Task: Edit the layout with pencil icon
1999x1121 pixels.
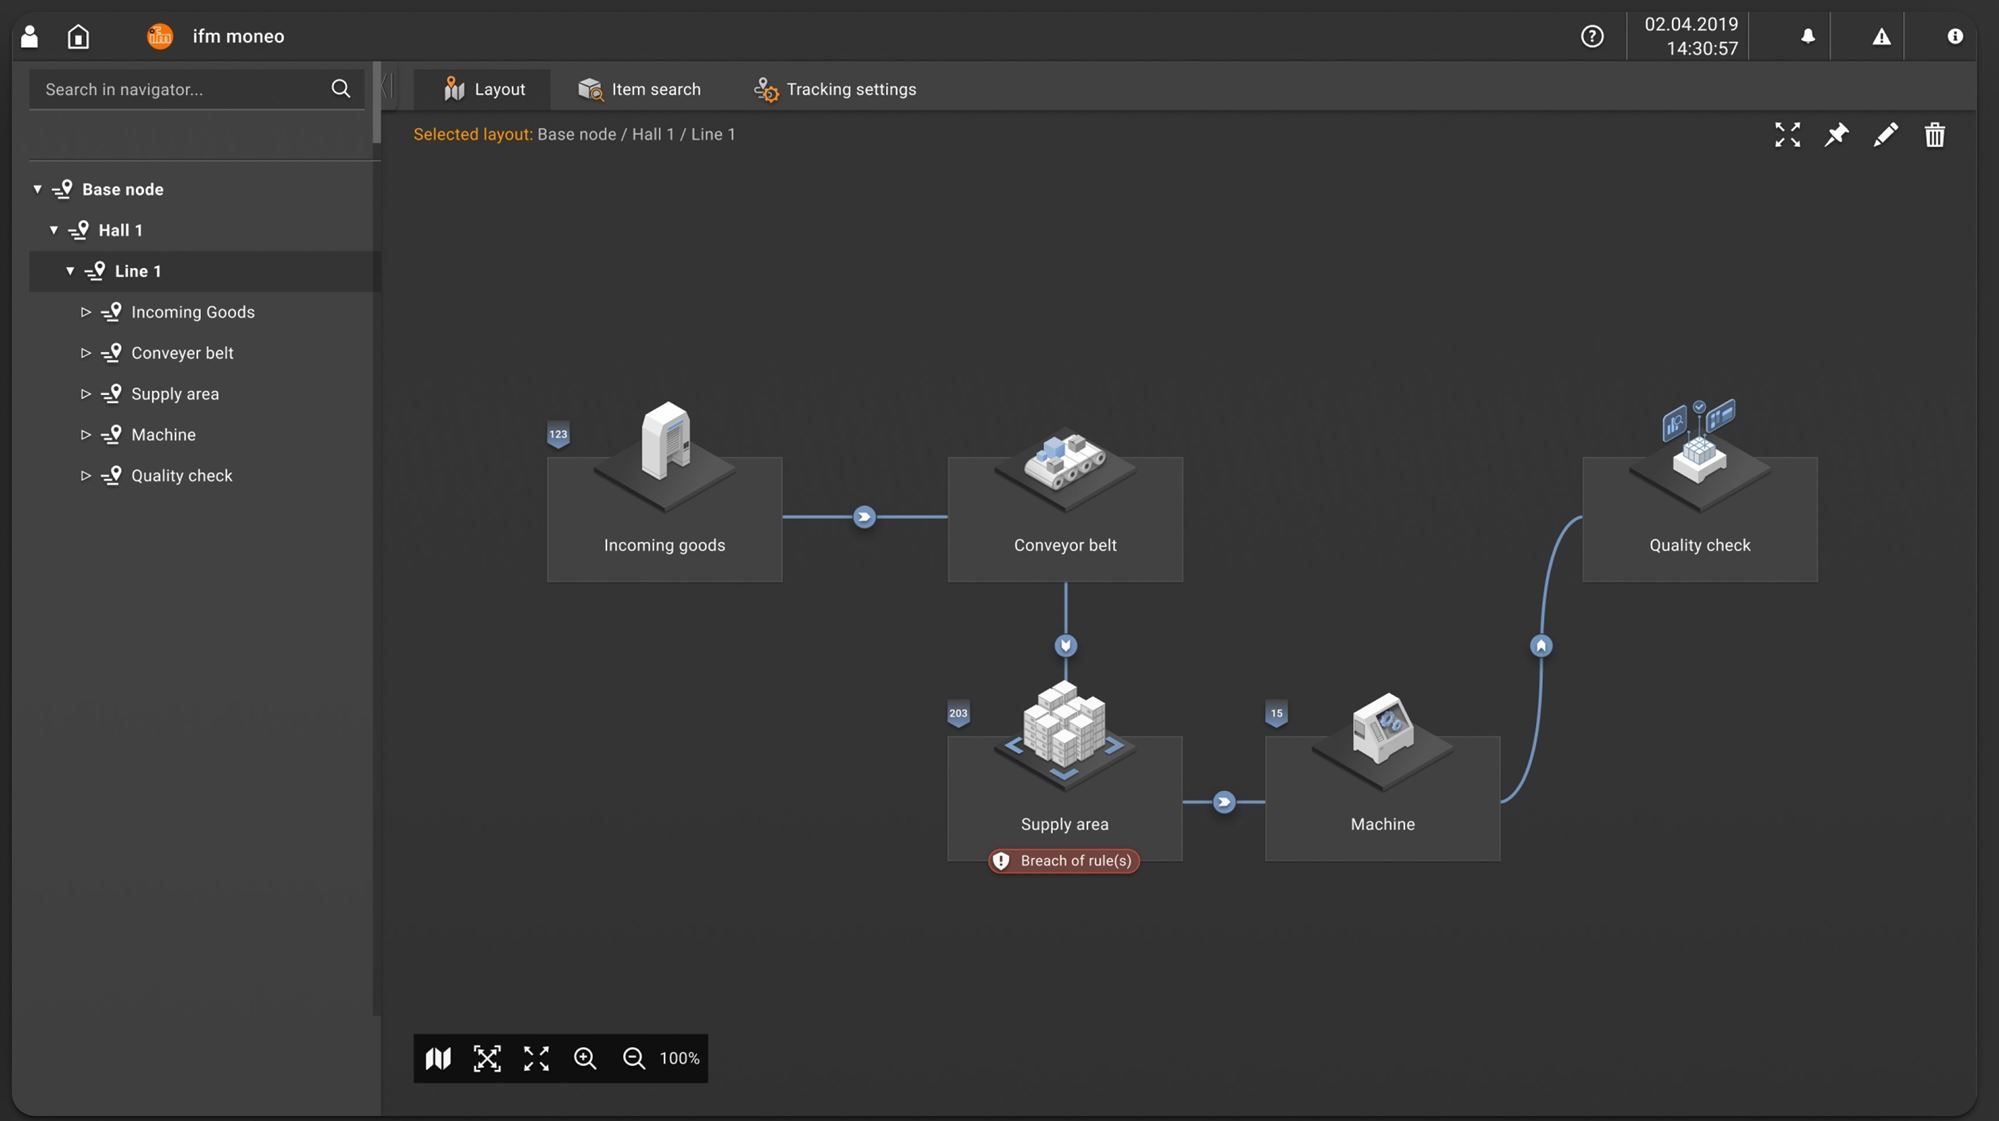Action: (x=1885, y=135)
